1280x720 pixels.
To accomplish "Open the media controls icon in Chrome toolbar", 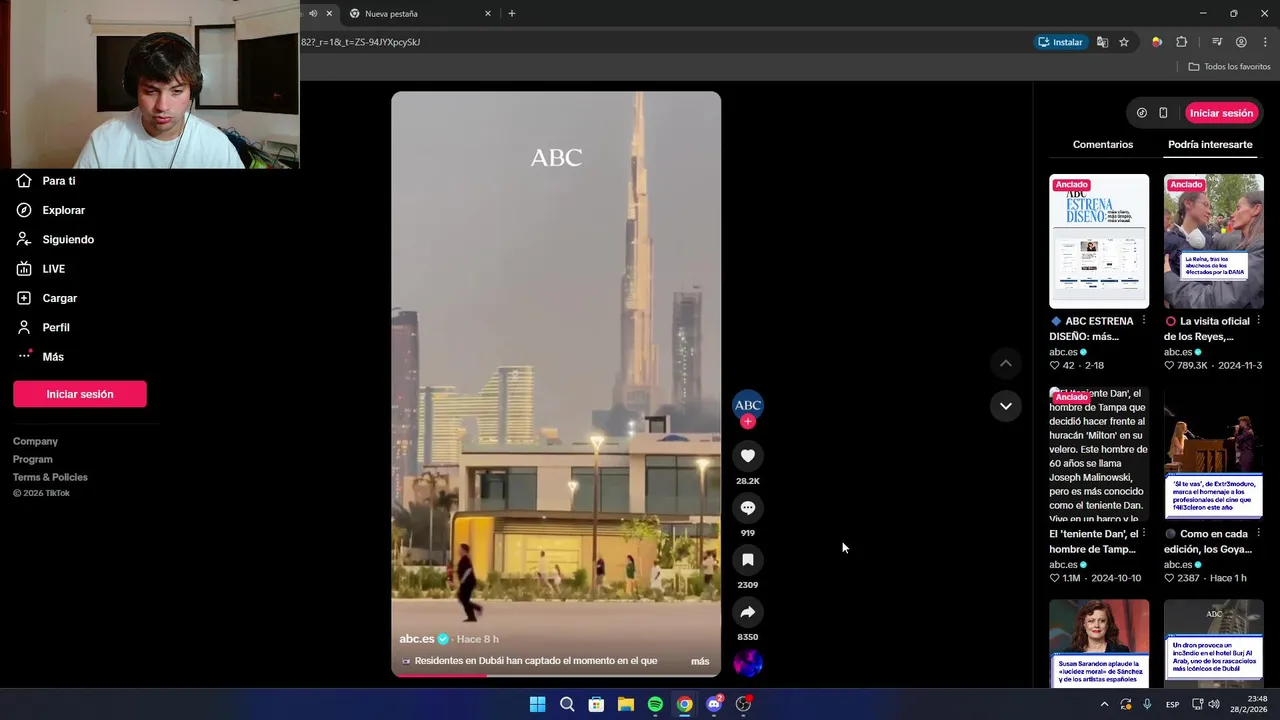I will click(1217, 42).
